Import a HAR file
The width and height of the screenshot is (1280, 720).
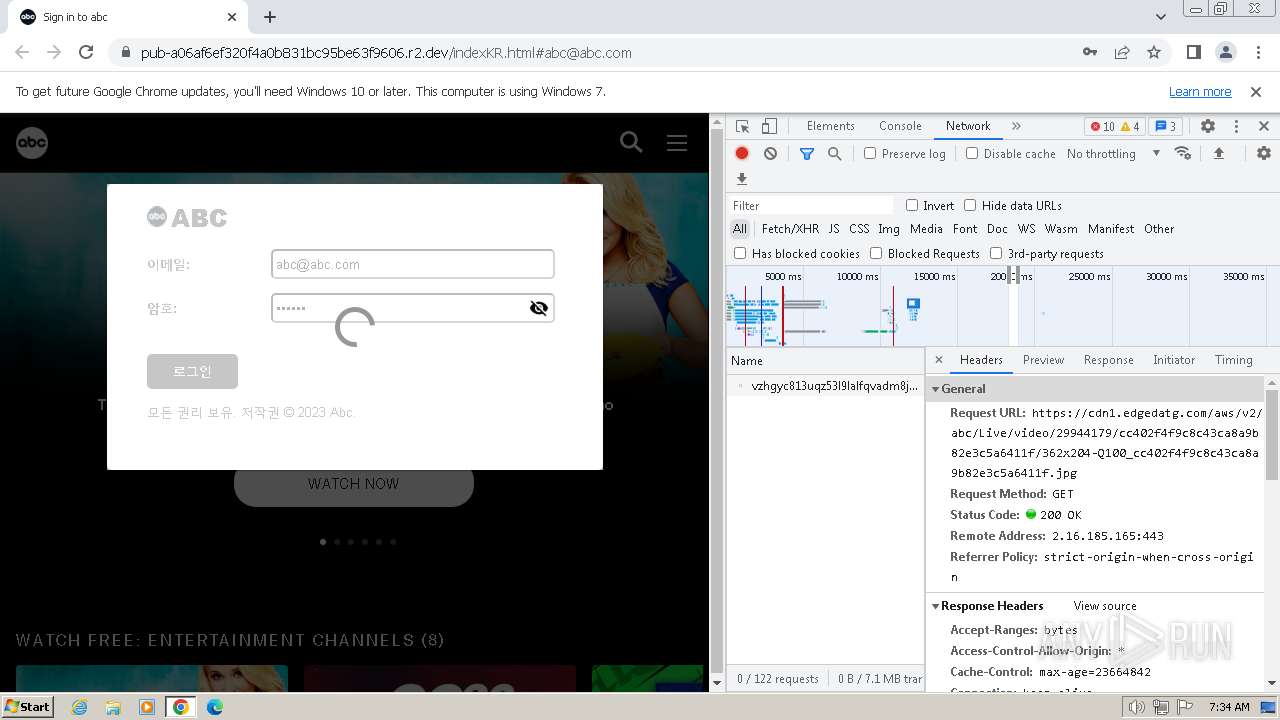pos(1218,153)
